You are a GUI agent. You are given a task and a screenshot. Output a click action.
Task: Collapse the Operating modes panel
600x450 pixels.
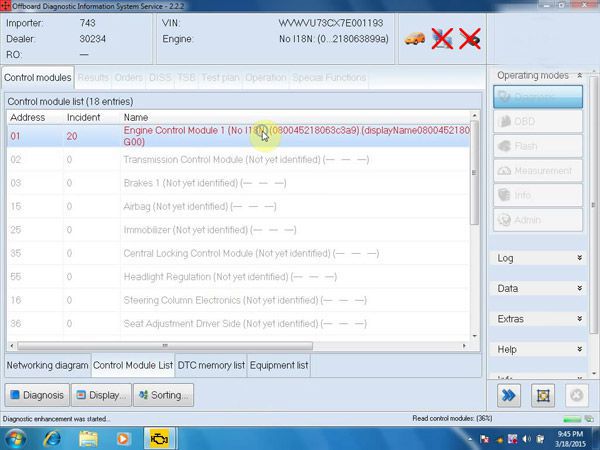pyautogui.click(x=580, y=76)
